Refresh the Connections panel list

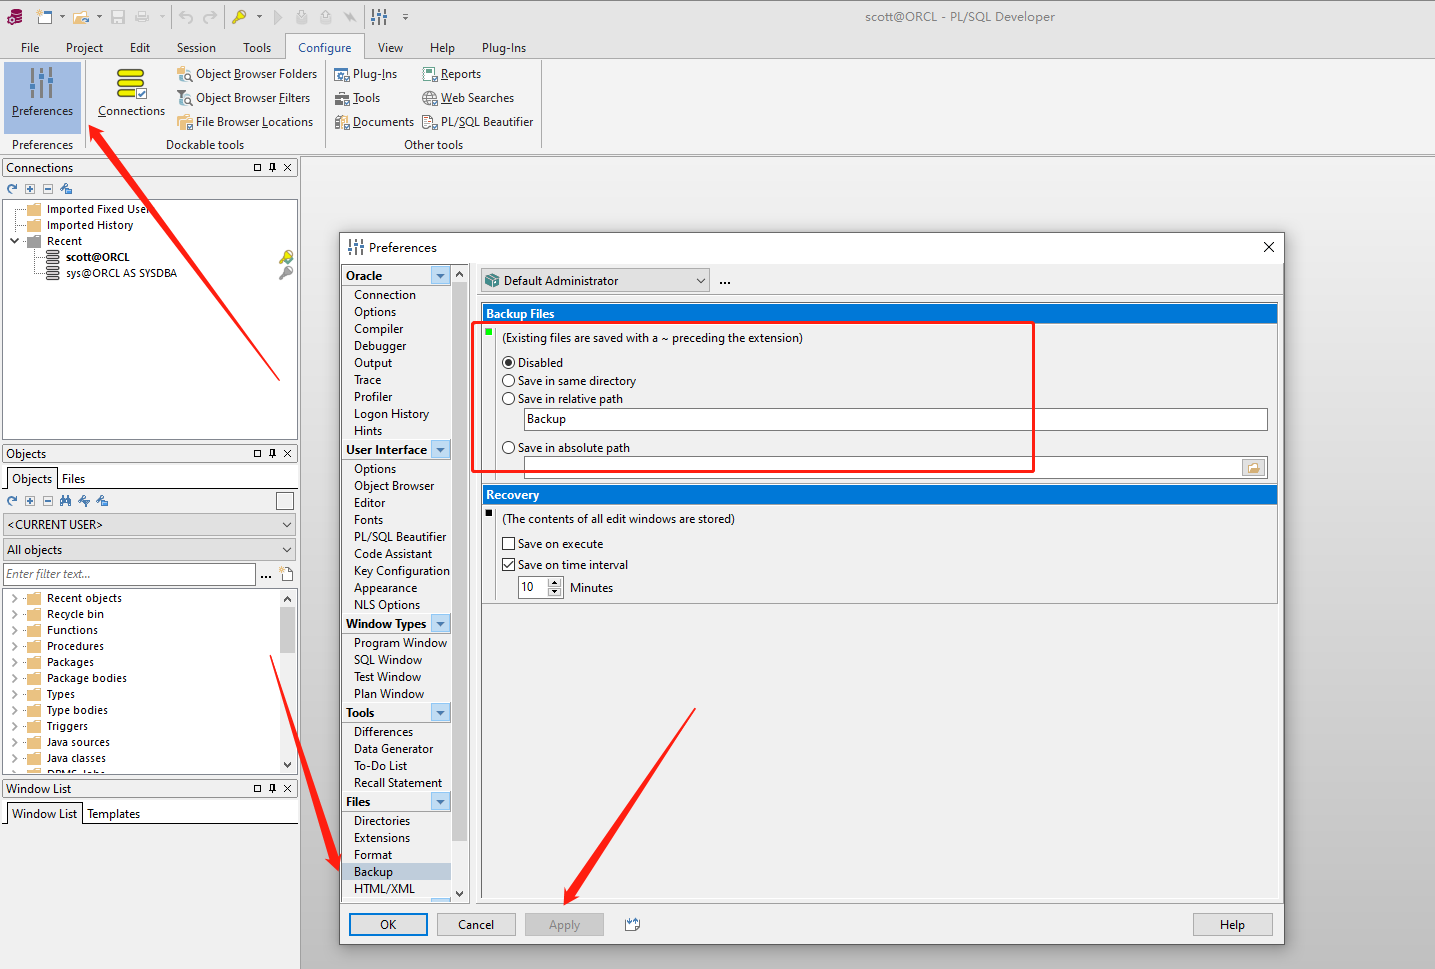12,189
